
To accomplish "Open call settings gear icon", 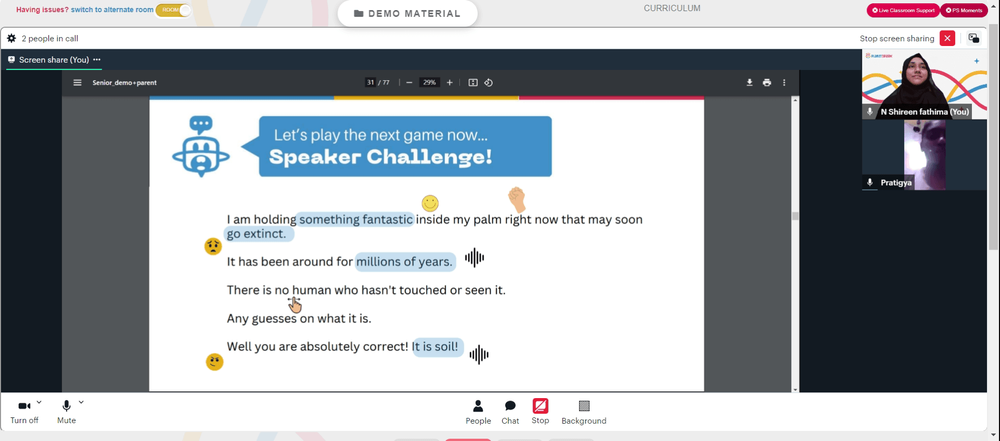I will (11, 38).
